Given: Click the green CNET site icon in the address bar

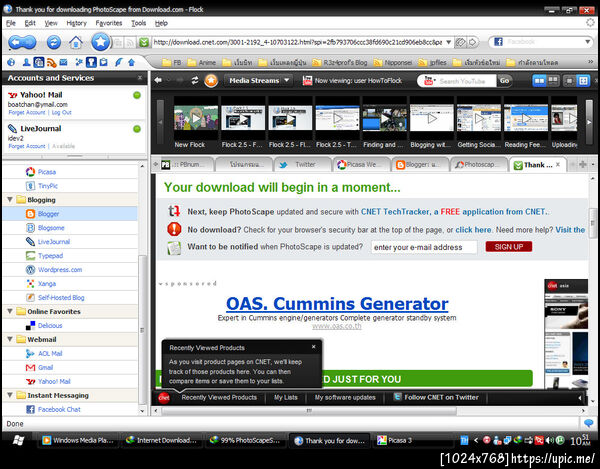Looking at the screenshot, I should pyautogui.click(x=144, y=42).
